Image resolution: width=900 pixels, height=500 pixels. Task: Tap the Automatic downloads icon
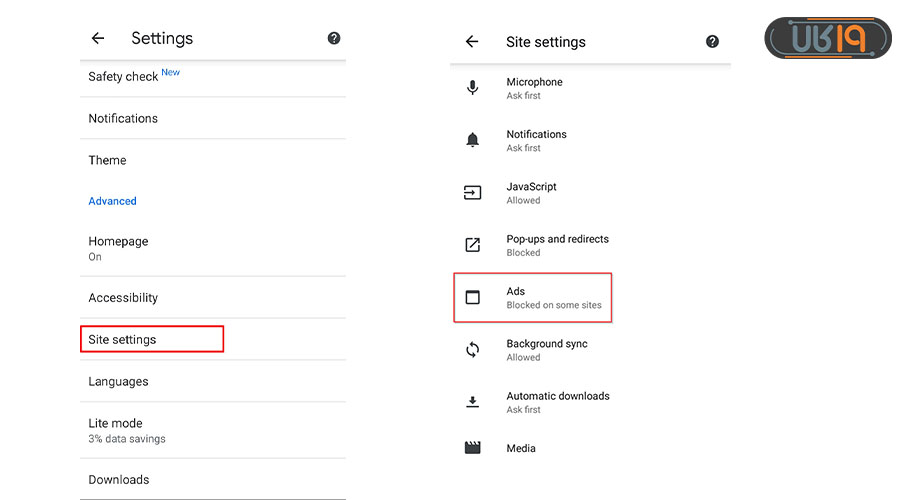tap(473, 402)
